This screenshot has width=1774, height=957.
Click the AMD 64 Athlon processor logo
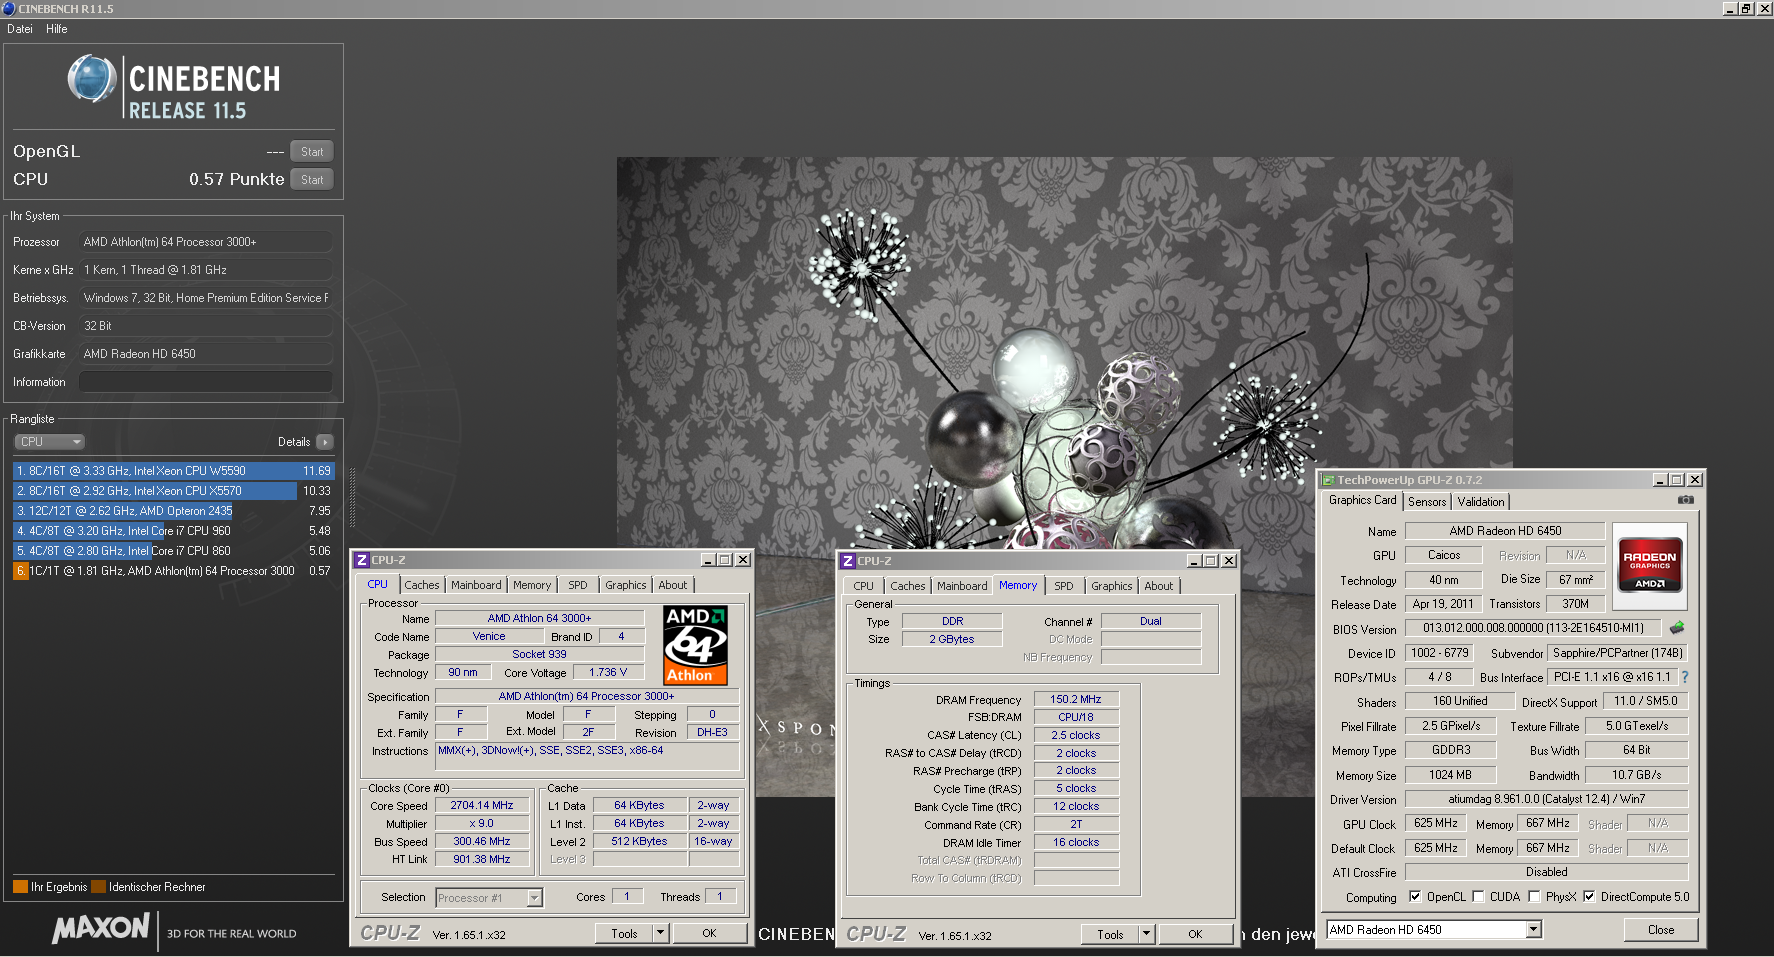(x=696, y=645)
